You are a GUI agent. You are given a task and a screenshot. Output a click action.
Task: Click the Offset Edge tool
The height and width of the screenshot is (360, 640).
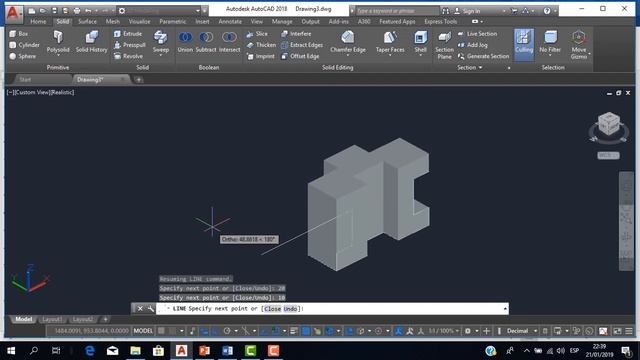300,56
